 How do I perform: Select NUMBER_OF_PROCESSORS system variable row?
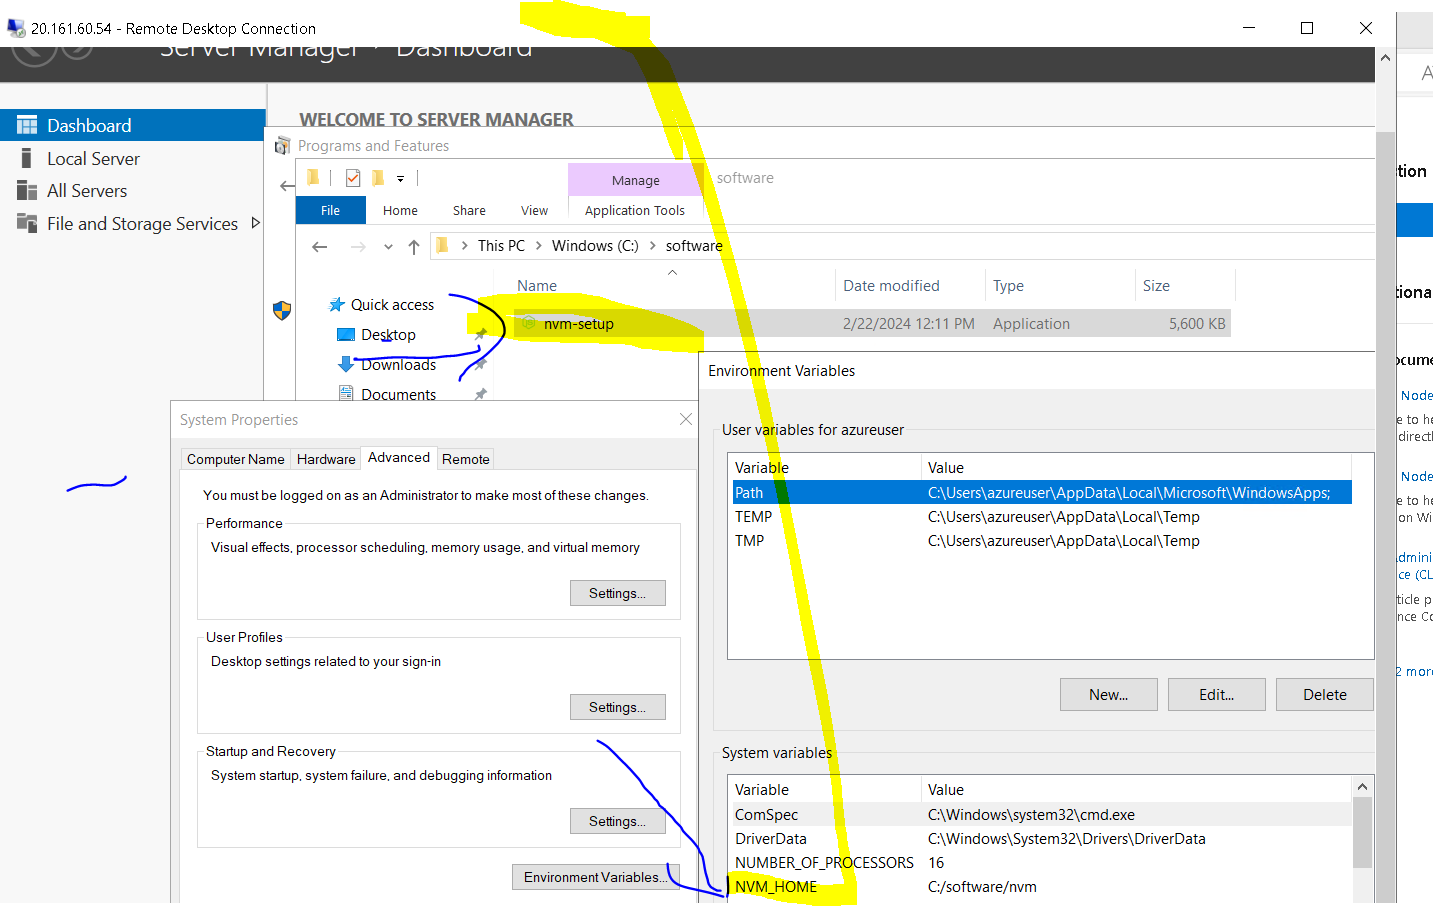(1042, 862)
